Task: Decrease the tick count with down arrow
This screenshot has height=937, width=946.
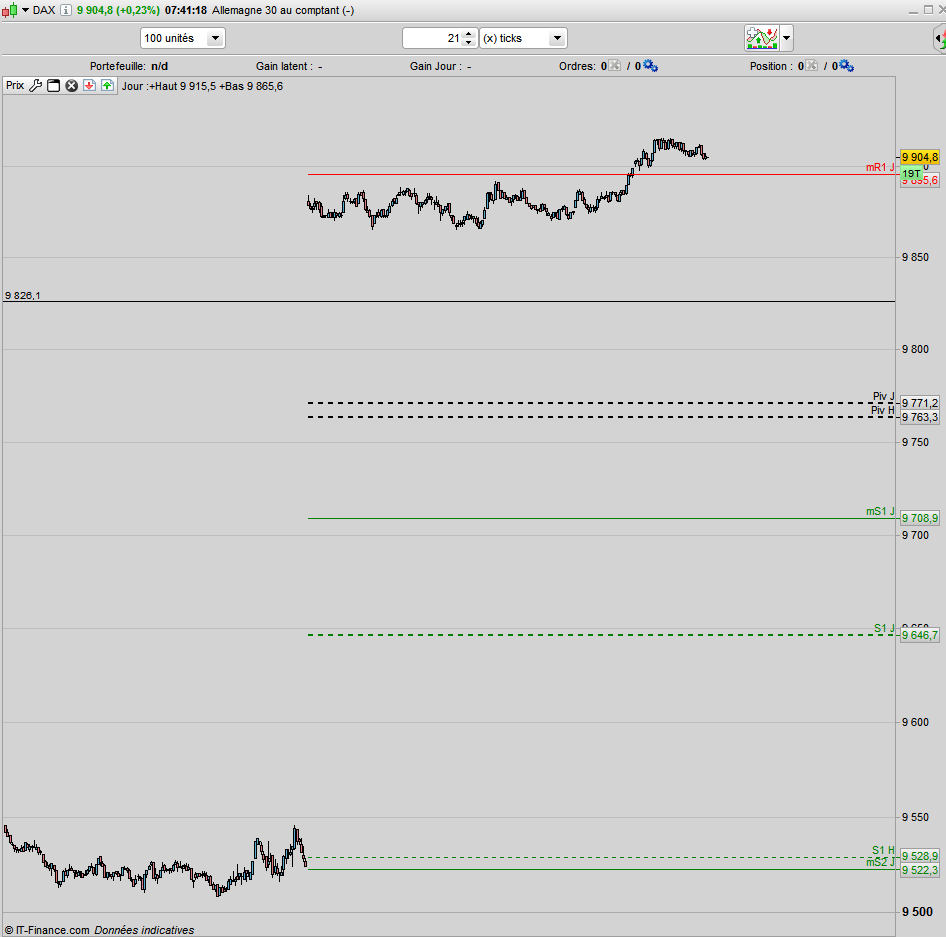Action: [469, 43]
